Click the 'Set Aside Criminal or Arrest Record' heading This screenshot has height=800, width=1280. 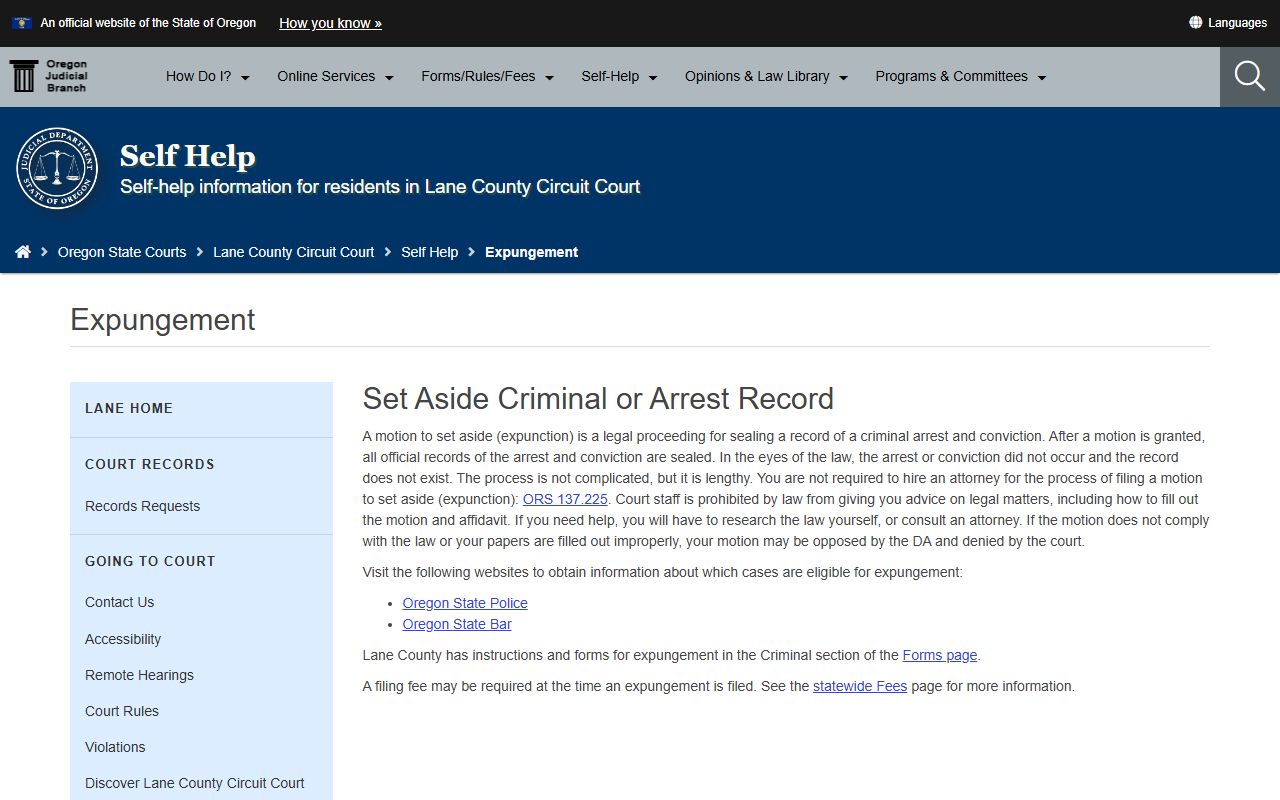pos(598,398)
